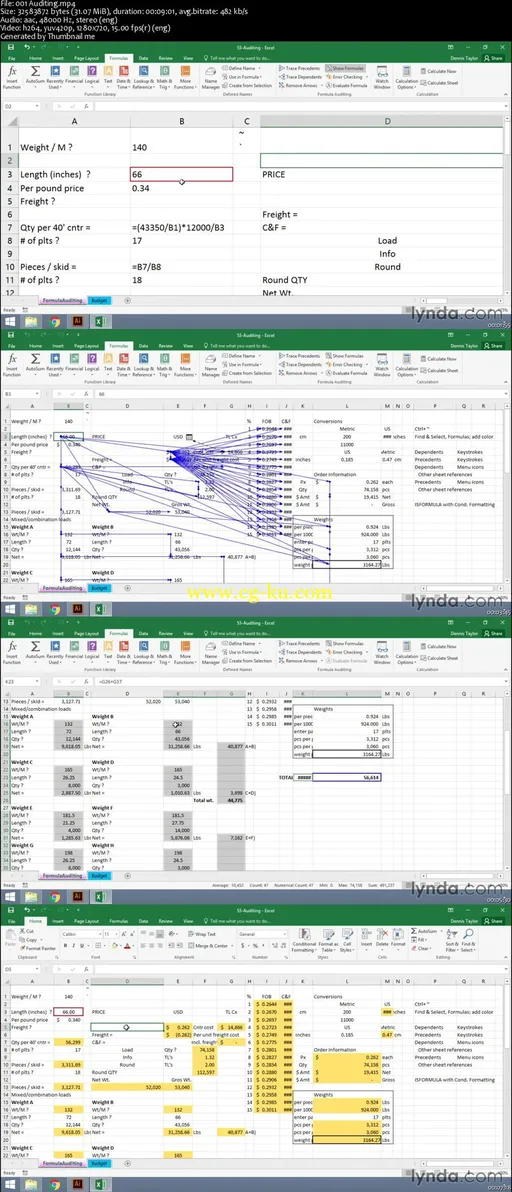Image resolution: width=512 pixels, height=1192 pixels.
Task: Open Formulas tab in the Home ribbon frame
Action: pos(118,920)
